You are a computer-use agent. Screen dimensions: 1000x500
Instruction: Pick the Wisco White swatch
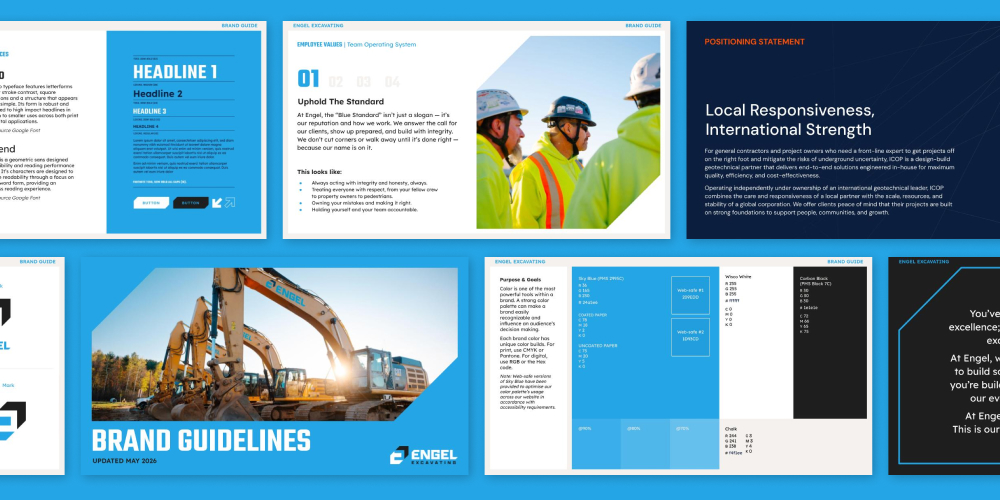pyautogui.click(x=756, y=342)
